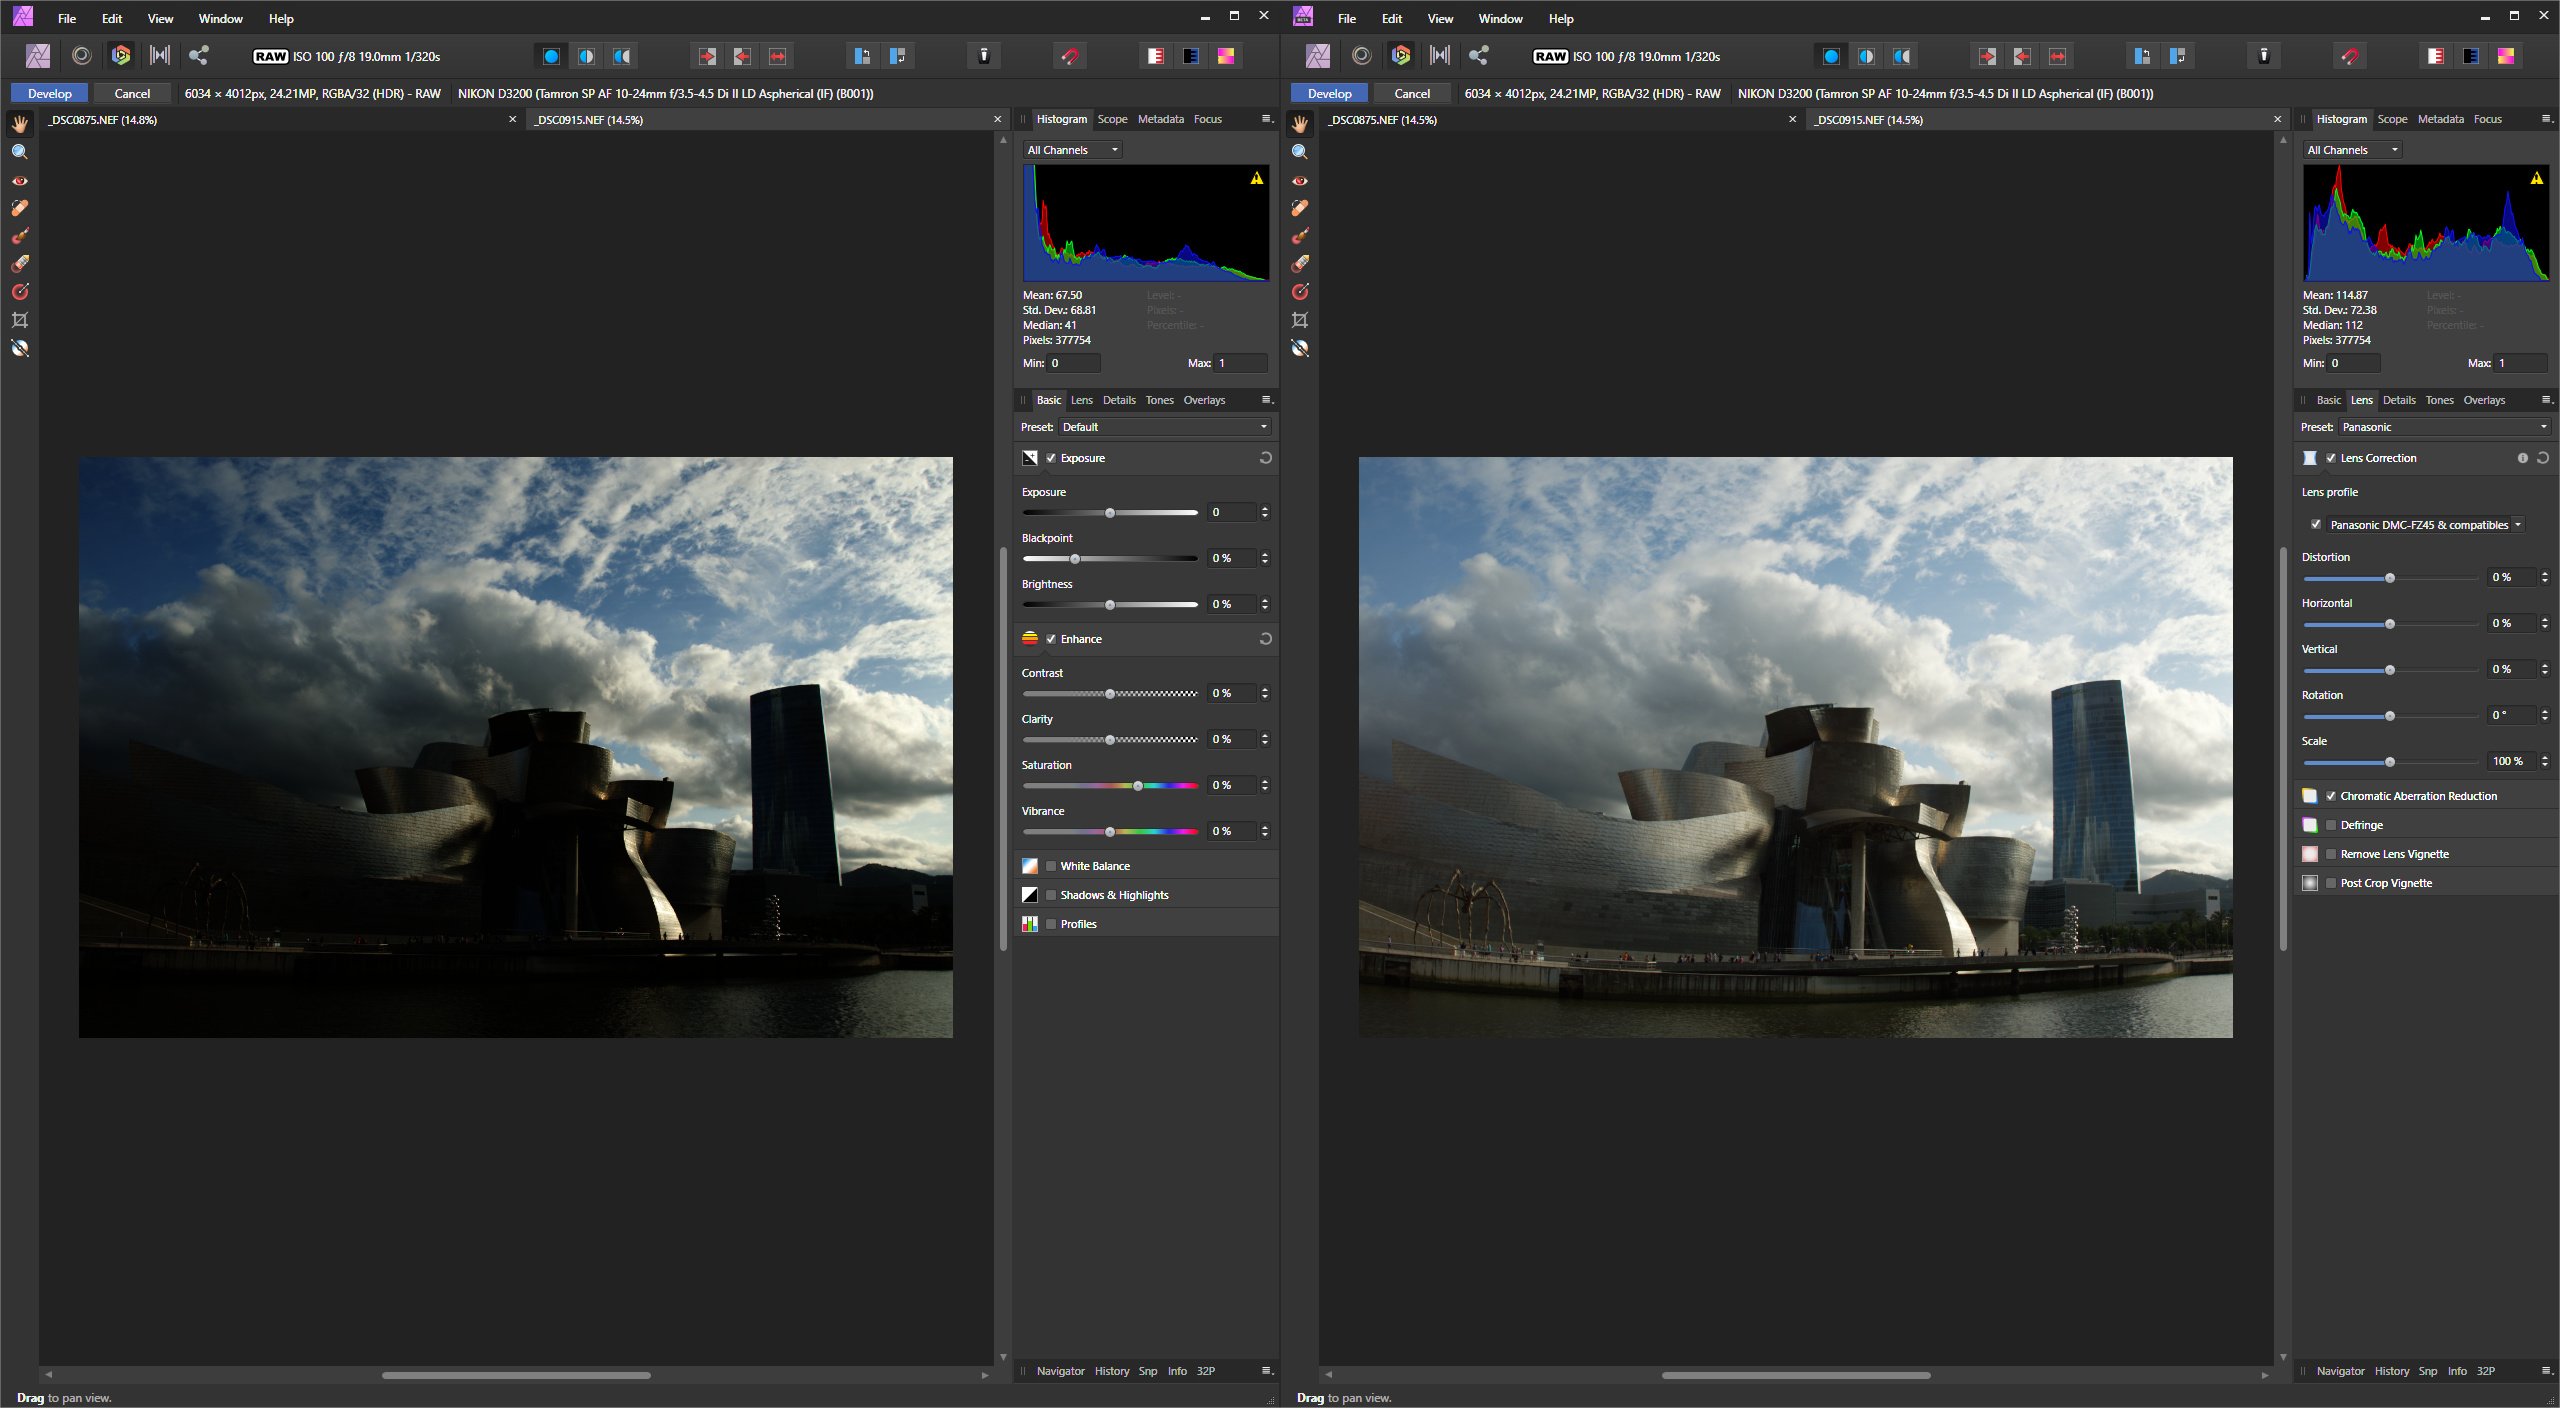Image resolution: width=2560 pixels, height=1408 pixels.
Task: Click the histogram warning triangle in right window
Action: [2537, 179]
